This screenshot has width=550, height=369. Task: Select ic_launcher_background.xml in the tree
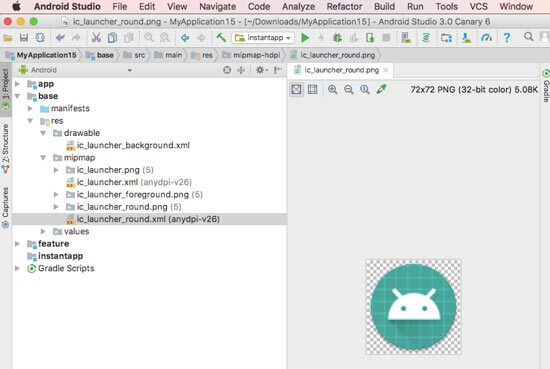(133, 145)
